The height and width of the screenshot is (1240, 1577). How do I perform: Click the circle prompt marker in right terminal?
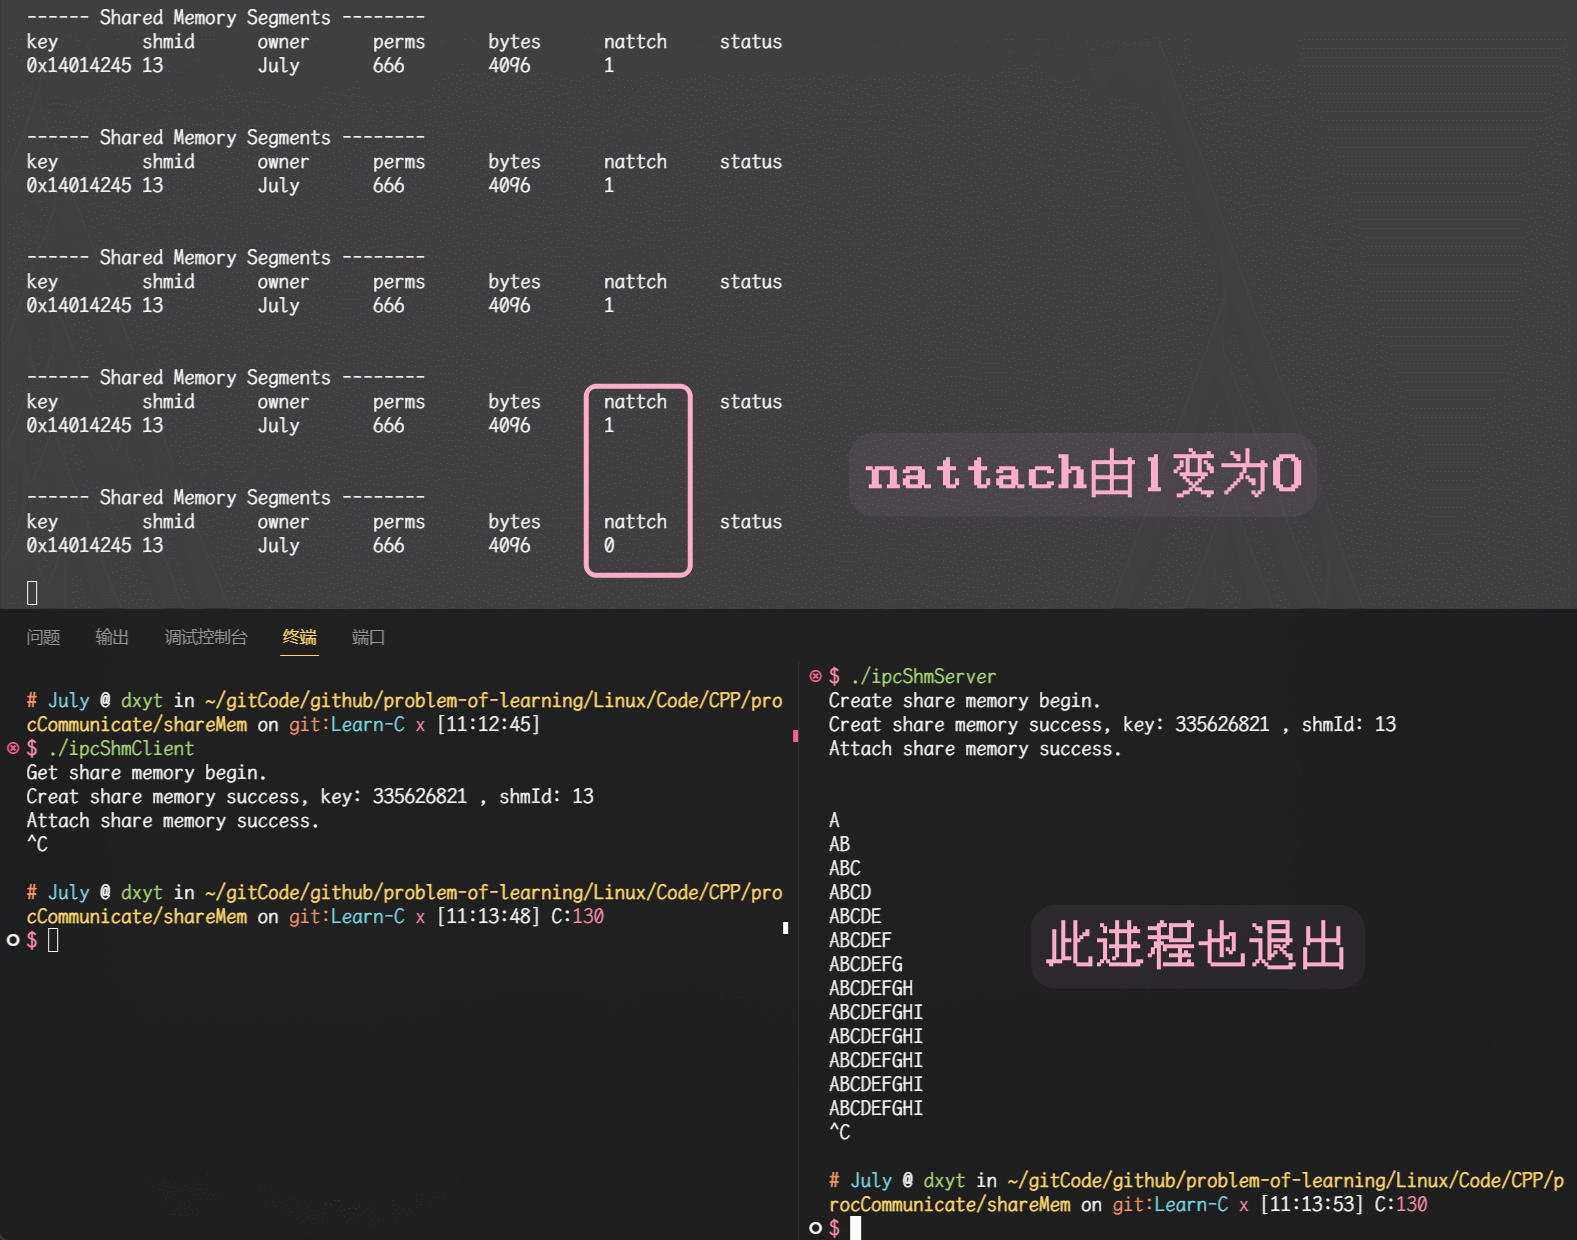815,1228
